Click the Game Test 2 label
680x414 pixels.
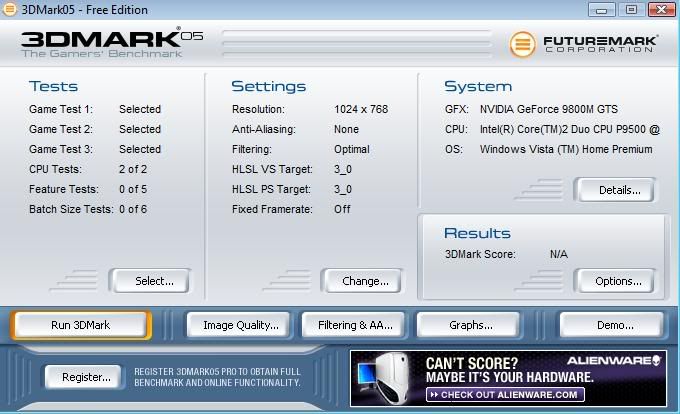61,129
